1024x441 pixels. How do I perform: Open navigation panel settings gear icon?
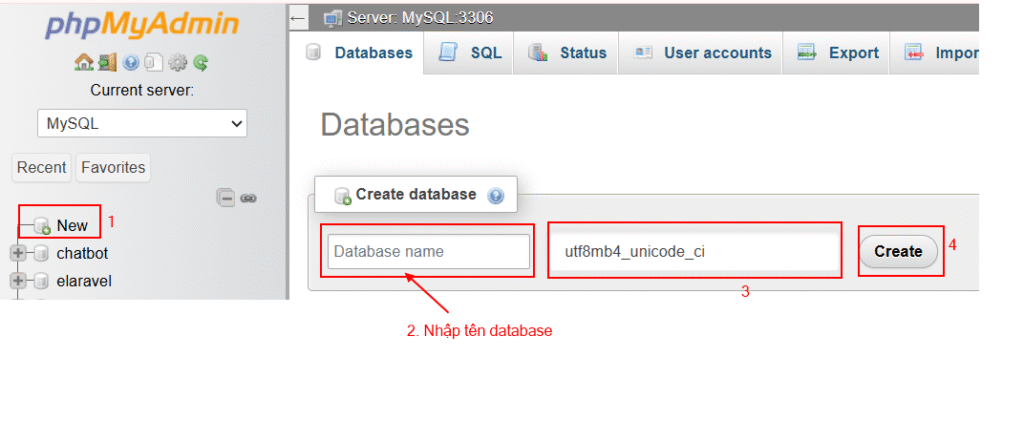coord(177,63)
